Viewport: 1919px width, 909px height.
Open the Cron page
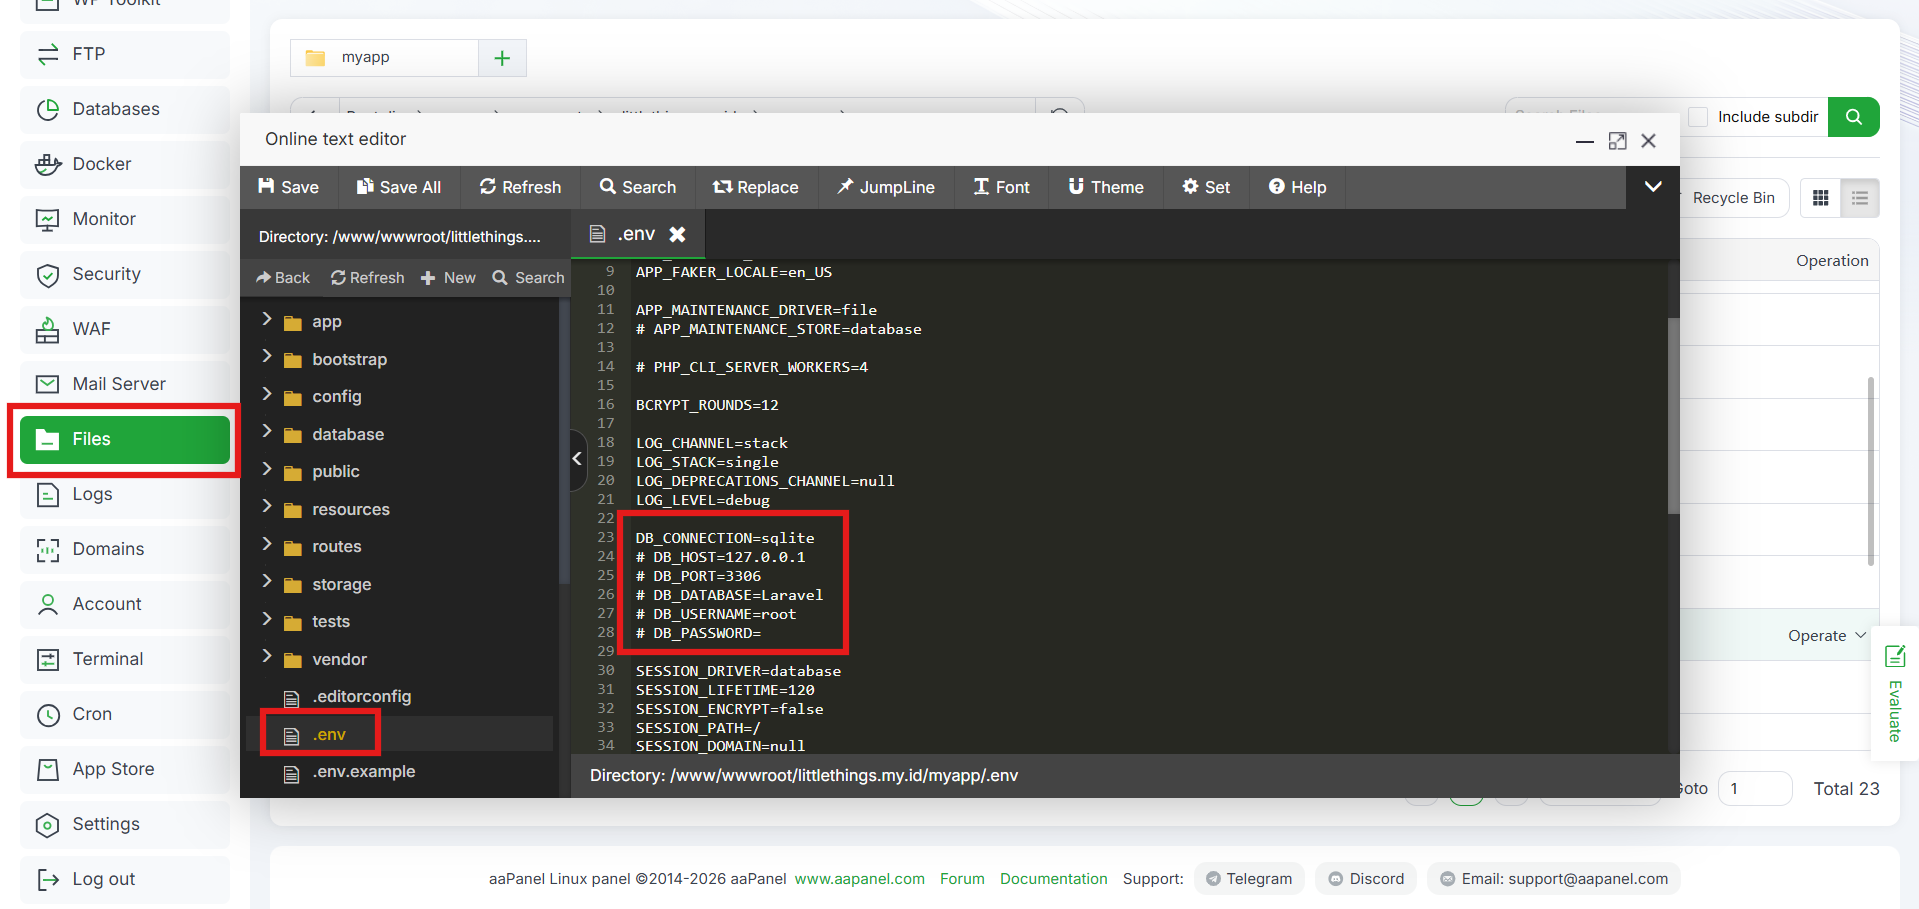[x=124, y=714]
